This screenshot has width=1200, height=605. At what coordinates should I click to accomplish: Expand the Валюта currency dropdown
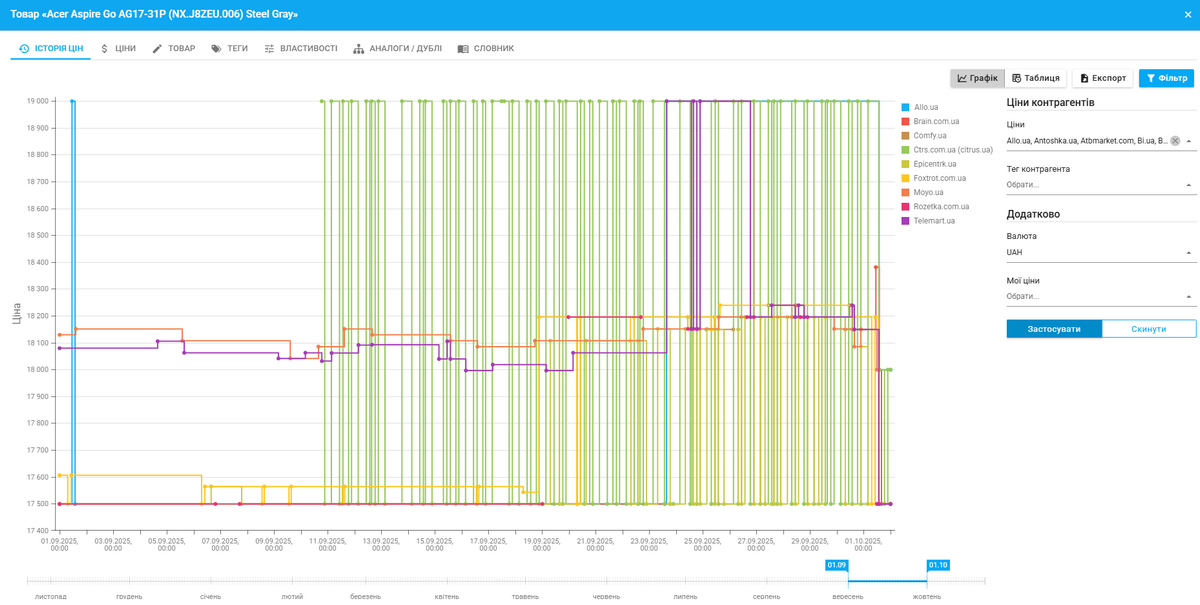coord(1100,253)
